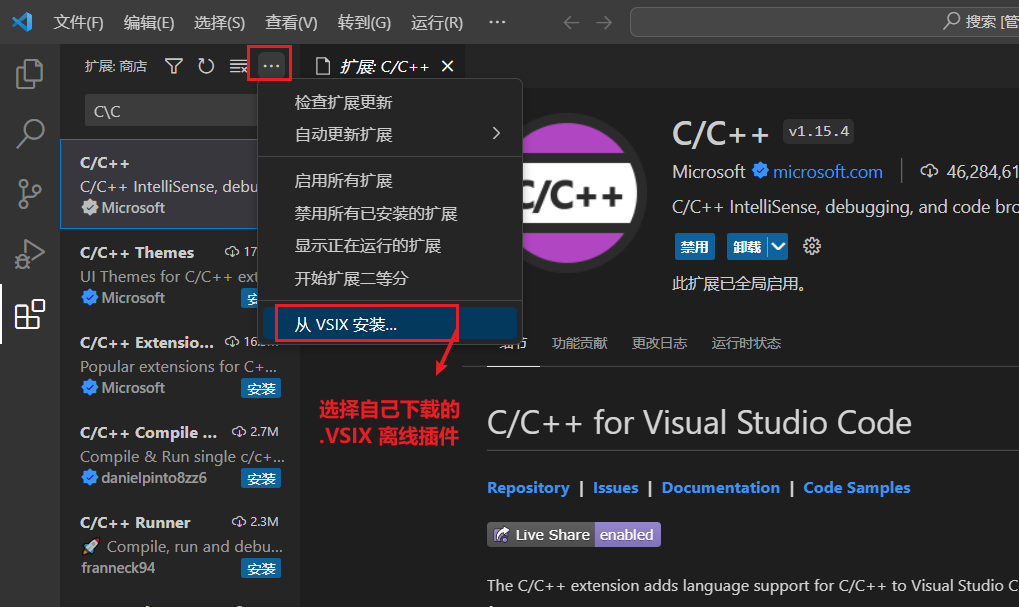Click the 卸载 button
Image resolution: width=1019 pixels, height=607 pixels.
pyautogui.click(x=747, y=247)
